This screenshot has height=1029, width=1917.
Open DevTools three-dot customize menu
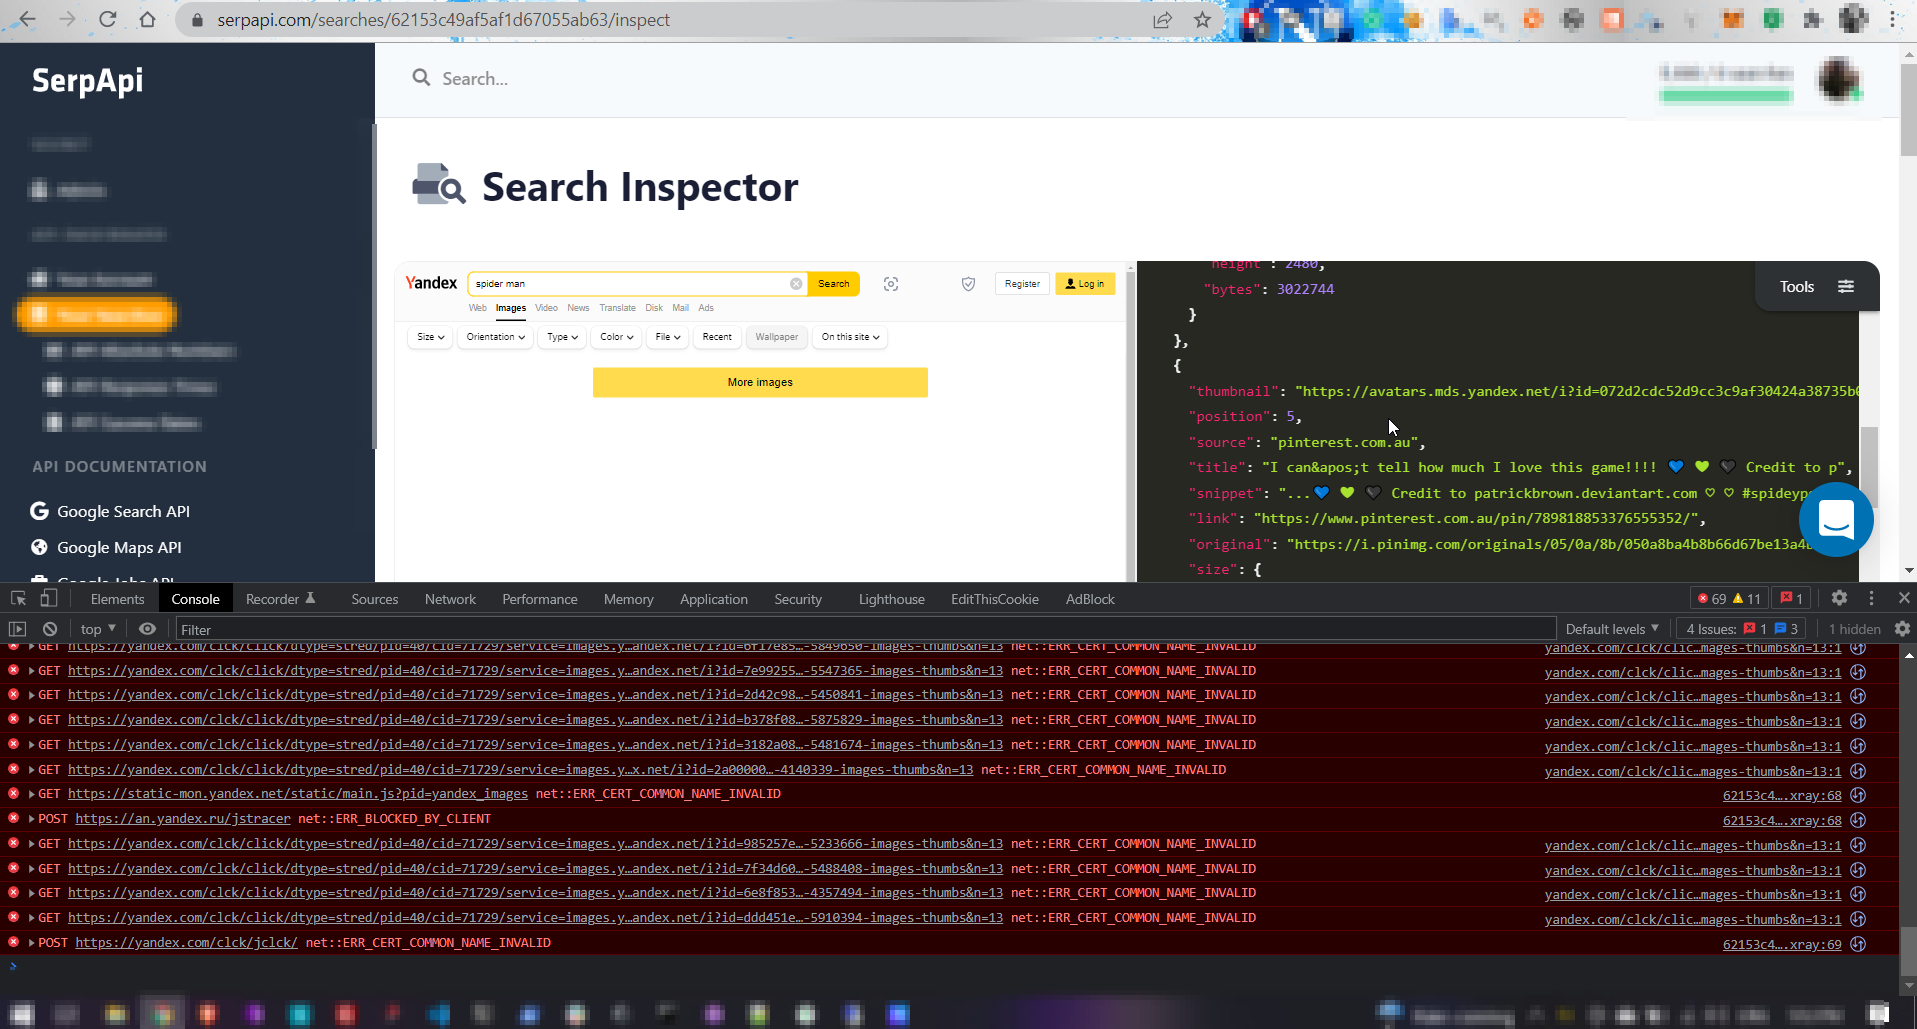[x=1871, y=598]
